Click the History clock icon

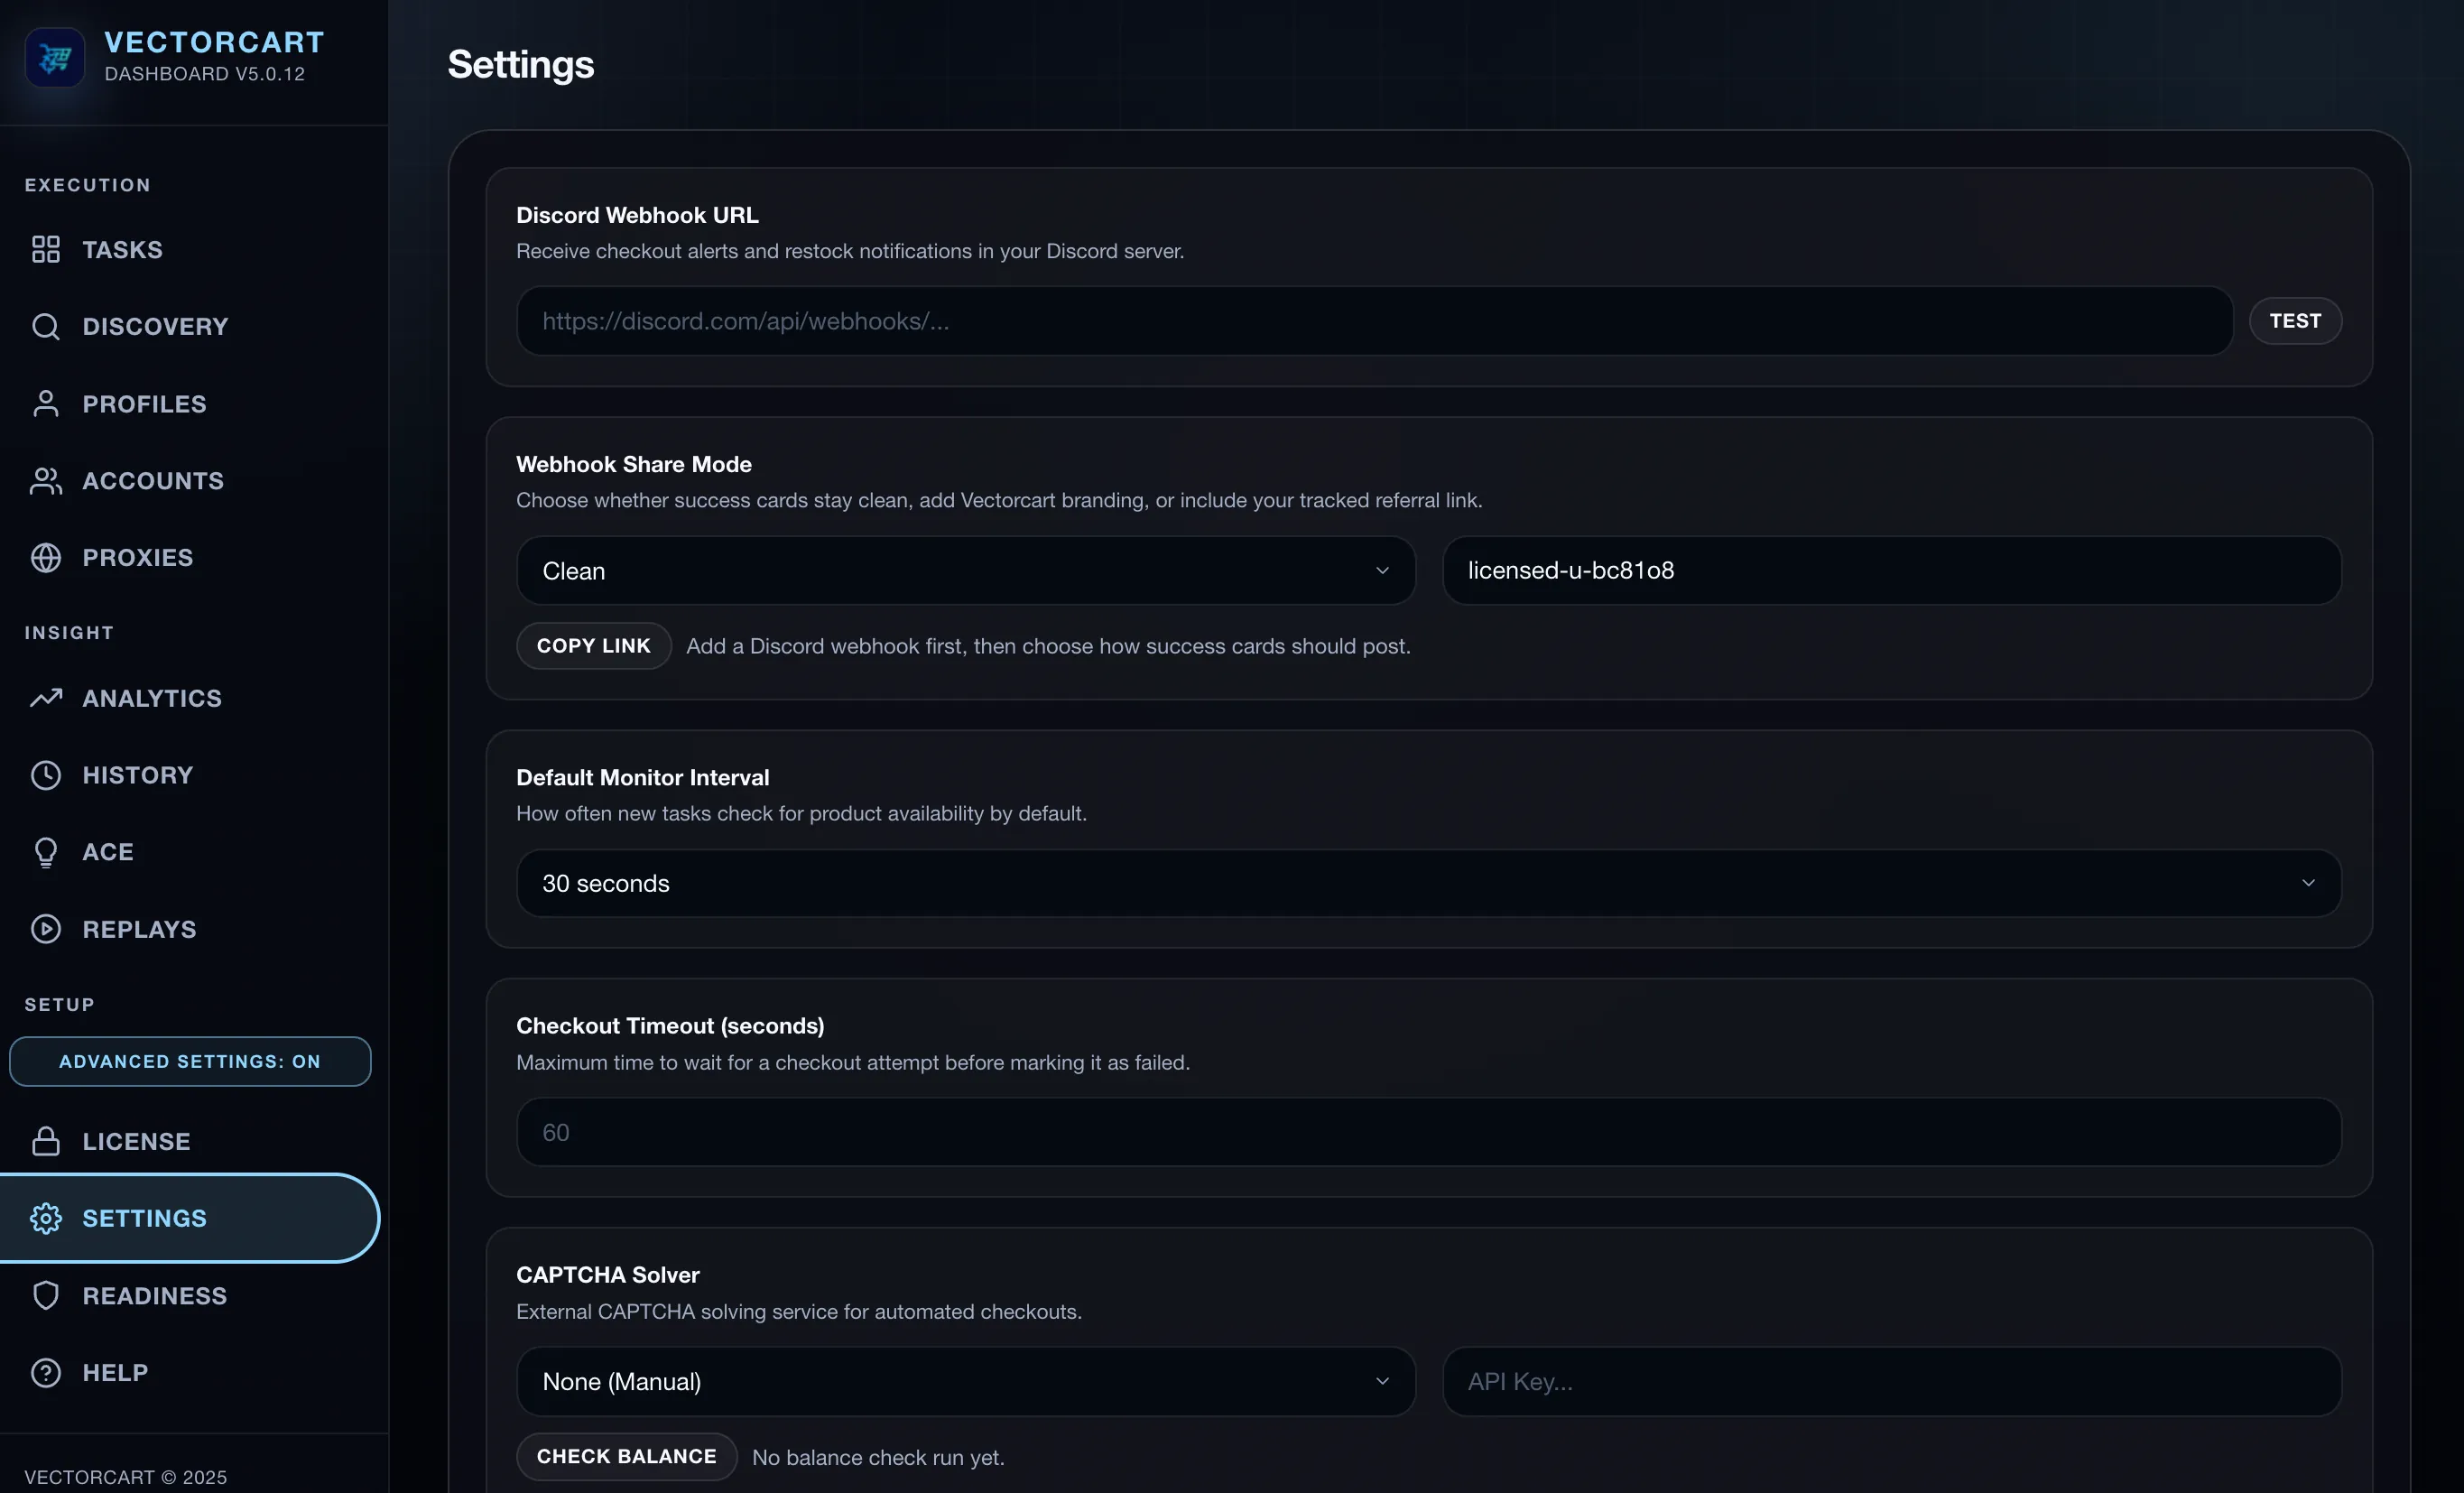(45, 774)
